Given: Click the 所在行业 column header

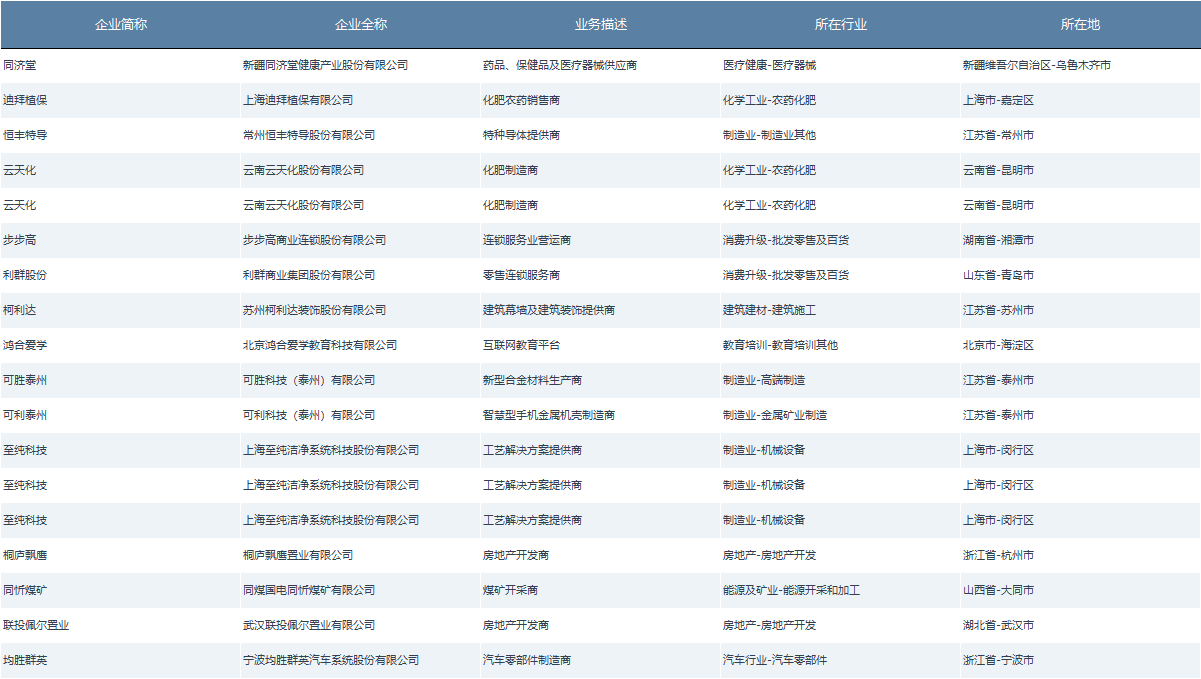Looking at the screenshot, I should coord(841,24).
